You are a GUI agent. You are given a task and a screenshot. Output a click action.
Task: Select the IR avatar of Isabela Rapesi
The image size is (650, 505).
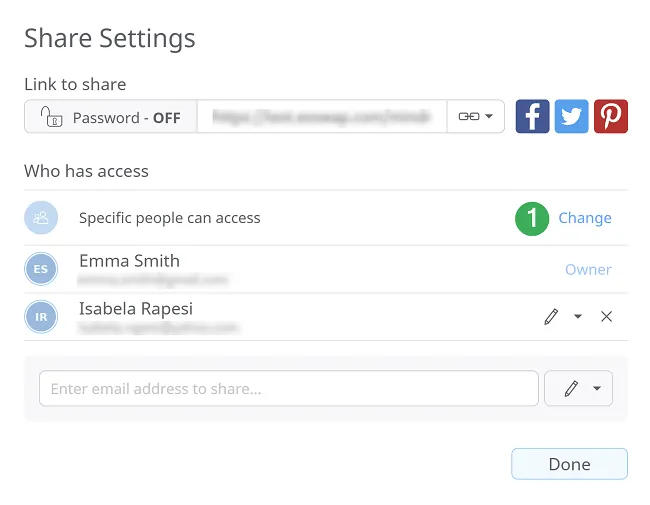[x=41, y=316]
